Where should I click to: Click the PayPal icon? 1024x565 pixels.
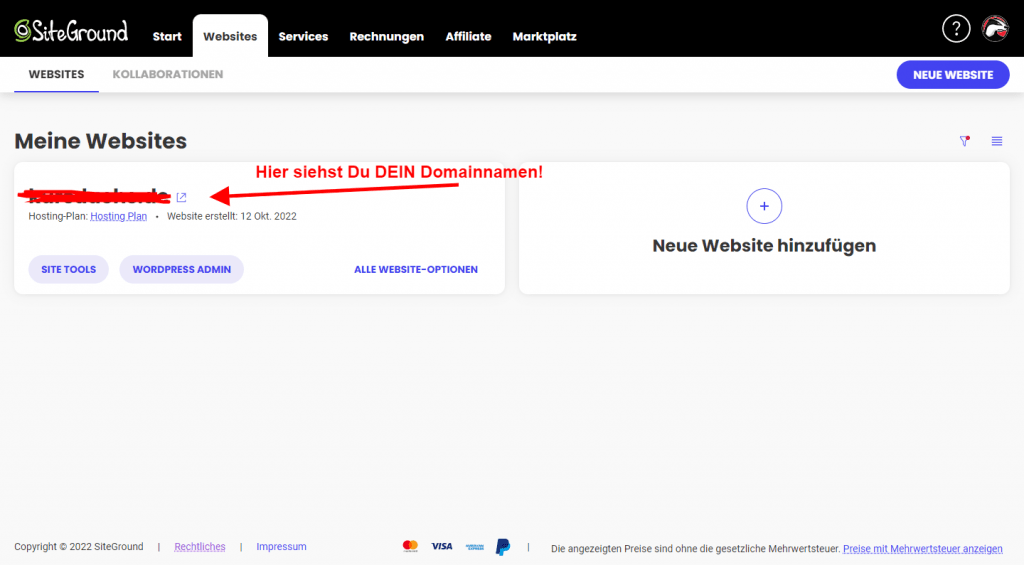(503, 547)
